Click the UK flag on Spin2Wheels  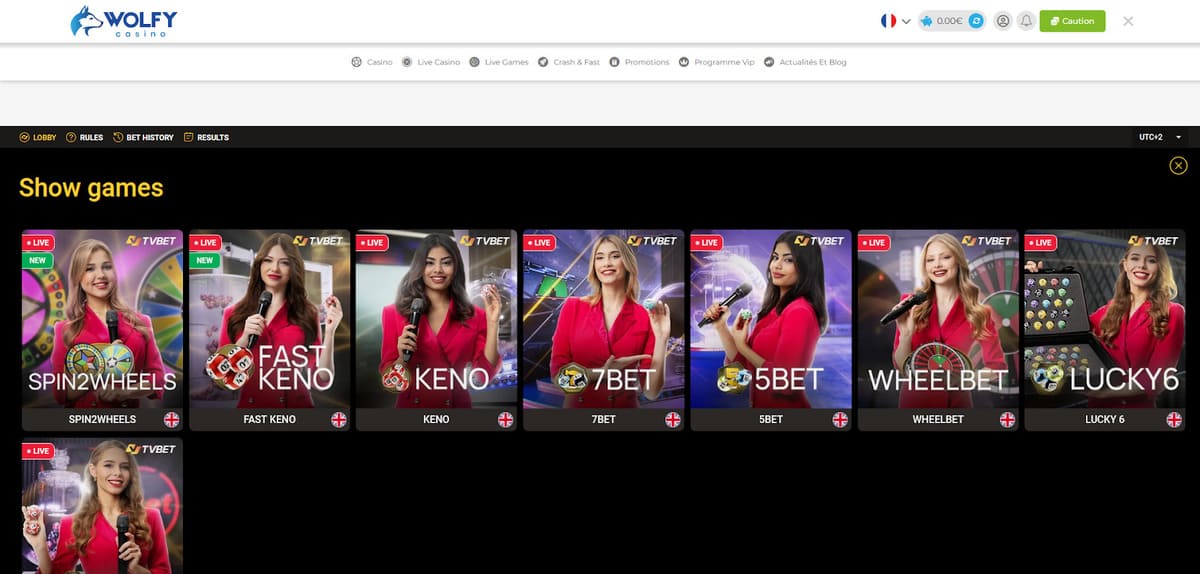coord(172,419)
